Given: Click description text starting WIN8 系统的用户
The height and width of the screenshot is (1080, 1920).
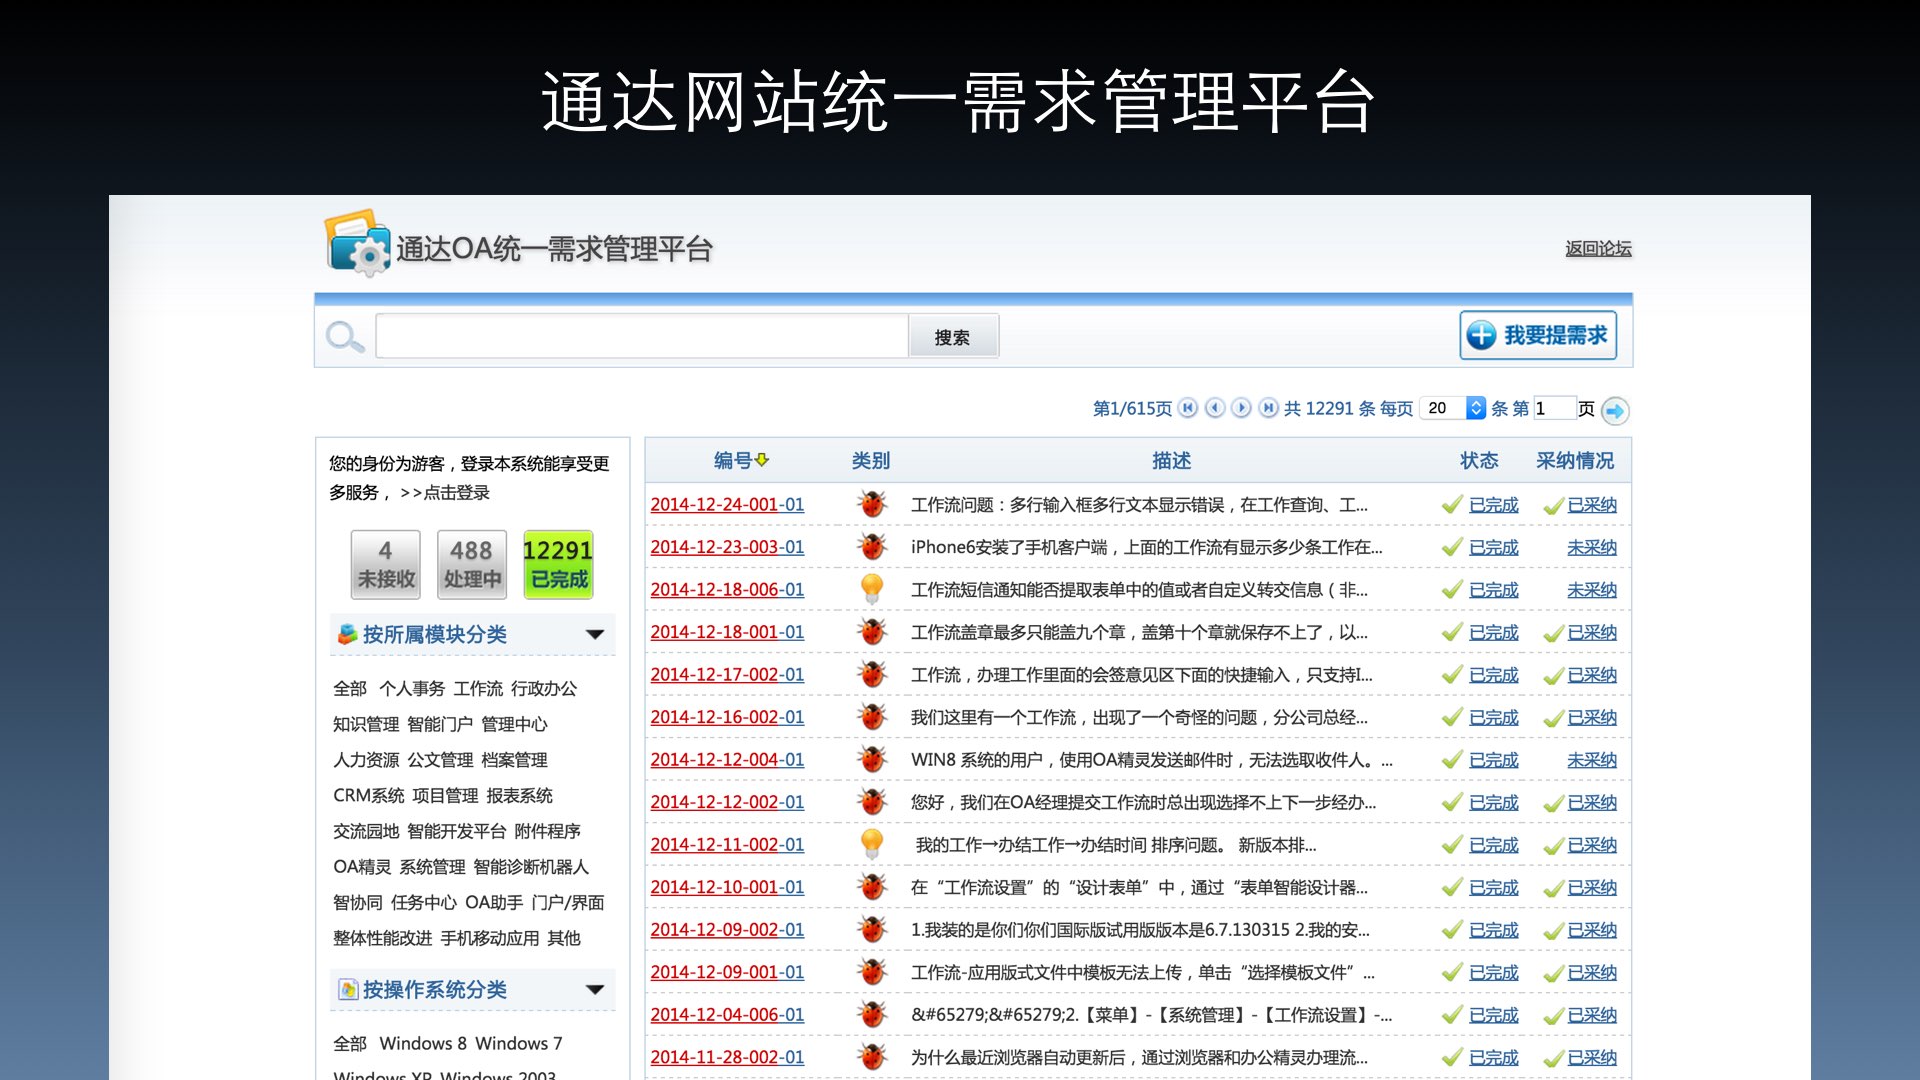Looking at the screenshot, I should click(x=1151, y=759).
